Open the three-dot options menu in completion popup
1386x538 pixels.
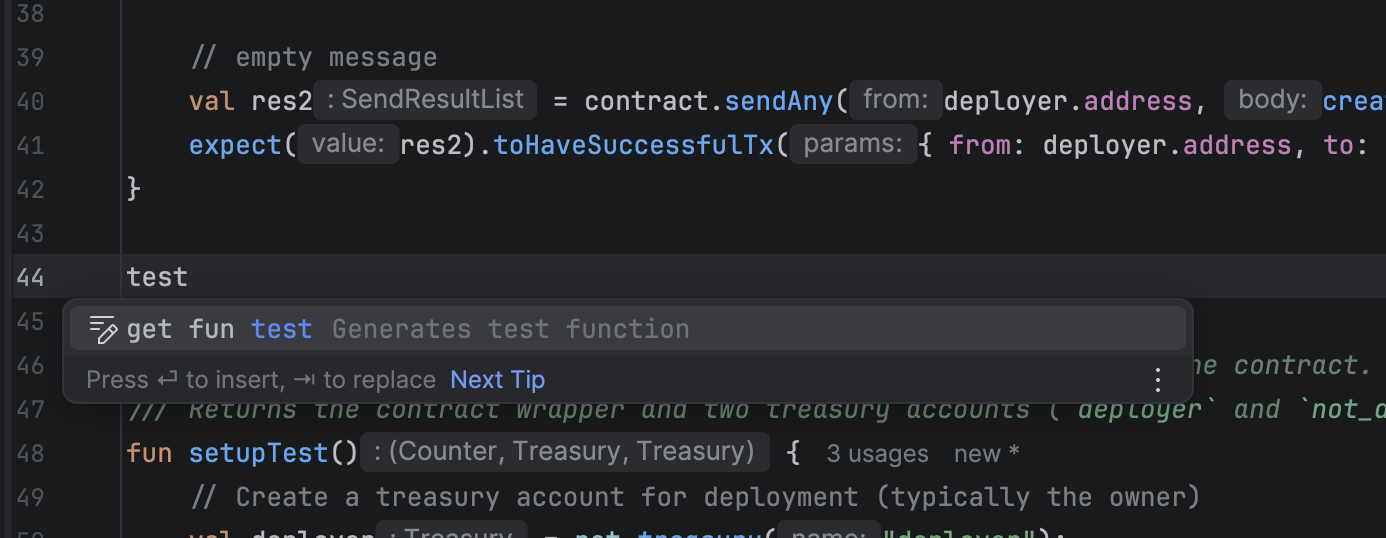(1157, 380)
